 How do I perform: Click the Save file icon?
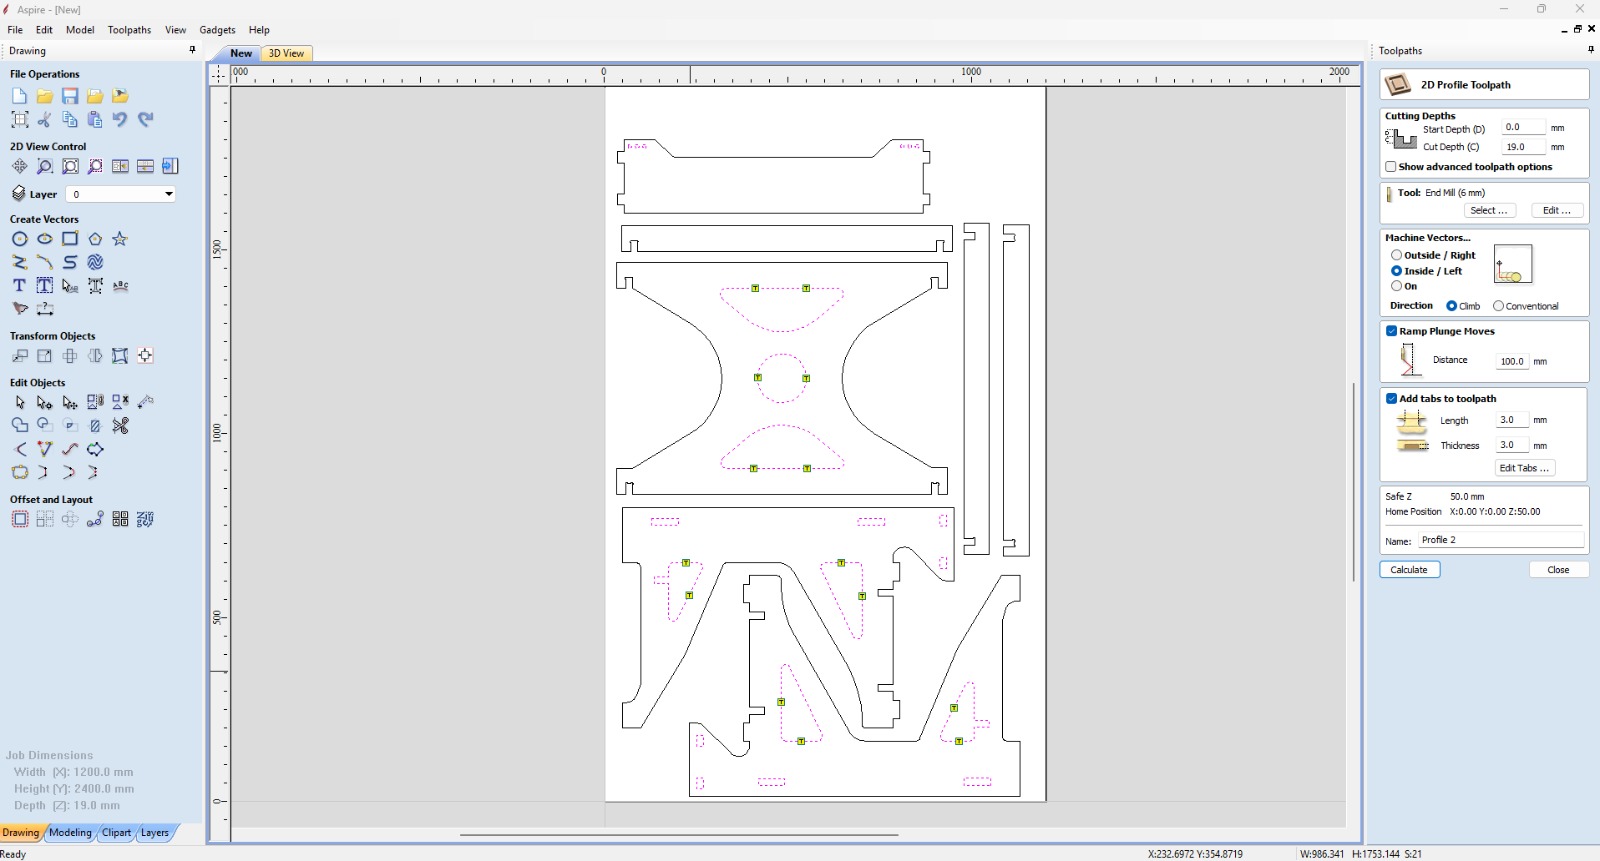coord(70,96)
